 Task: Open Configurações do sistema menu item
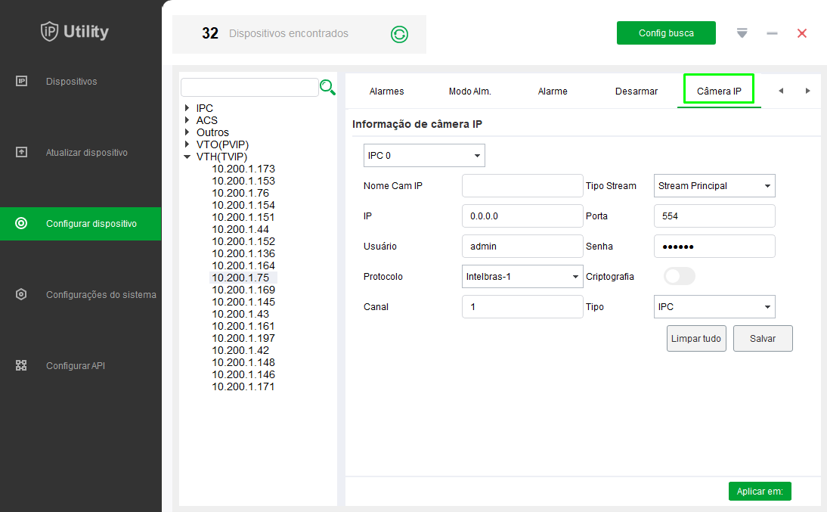(x=101, y=295)
